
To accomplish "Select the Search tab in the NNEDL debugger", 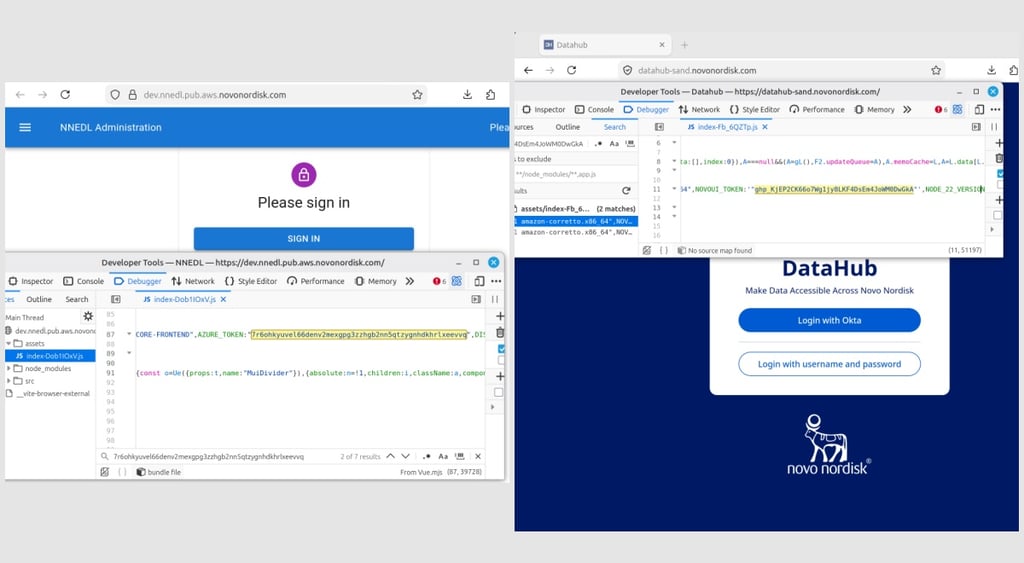I will click(76, 299).
